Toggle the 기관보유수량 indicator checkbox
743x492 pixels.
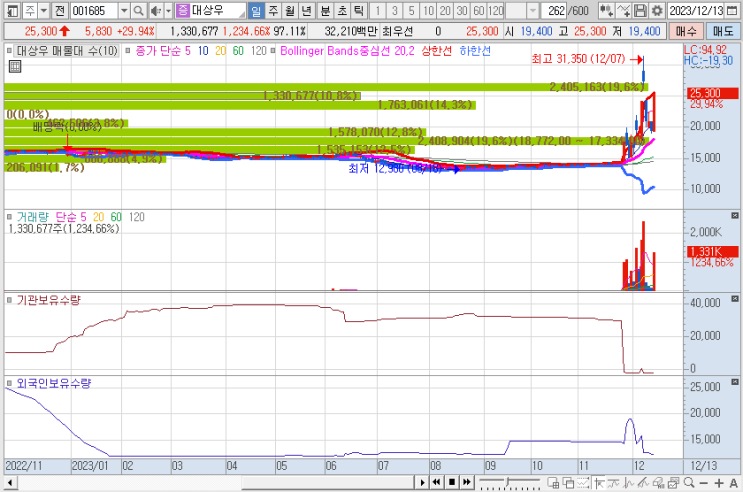[9, 300]
